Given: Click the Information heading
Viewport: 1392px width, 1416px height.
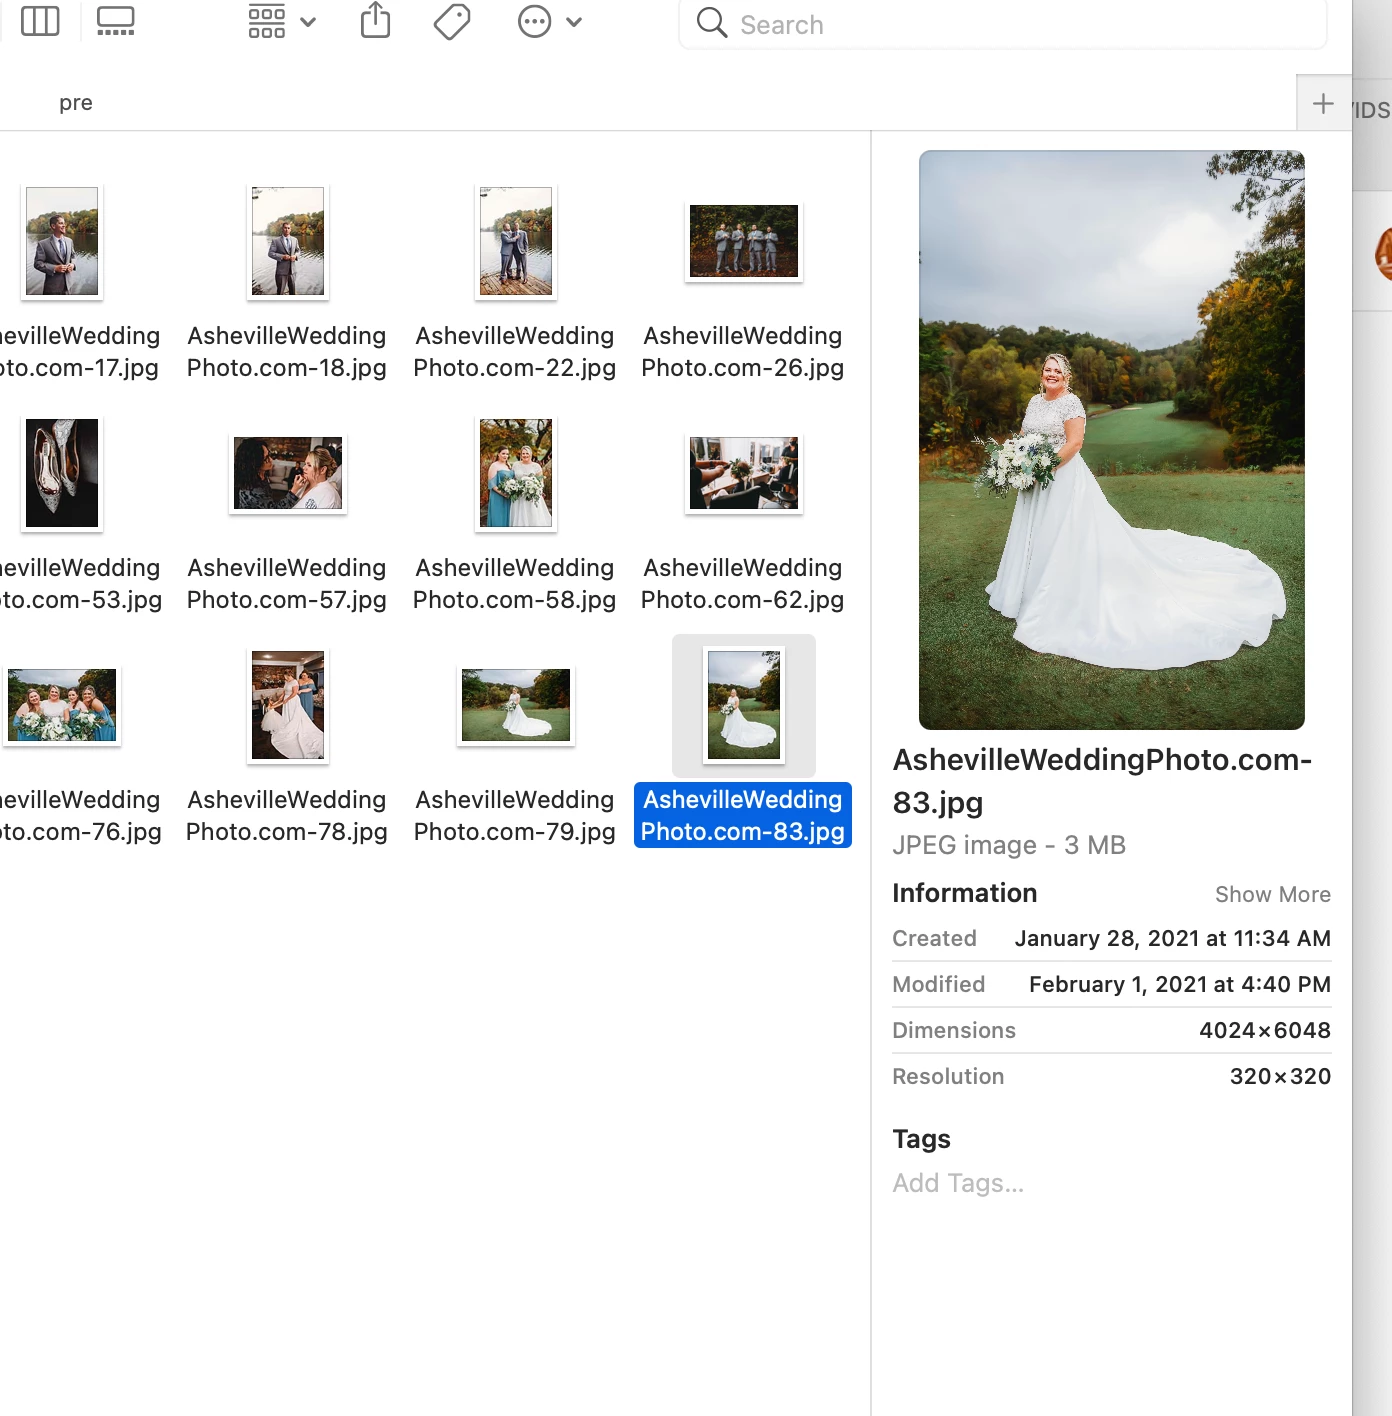Looking at the screenshot, I should point(965,893).
